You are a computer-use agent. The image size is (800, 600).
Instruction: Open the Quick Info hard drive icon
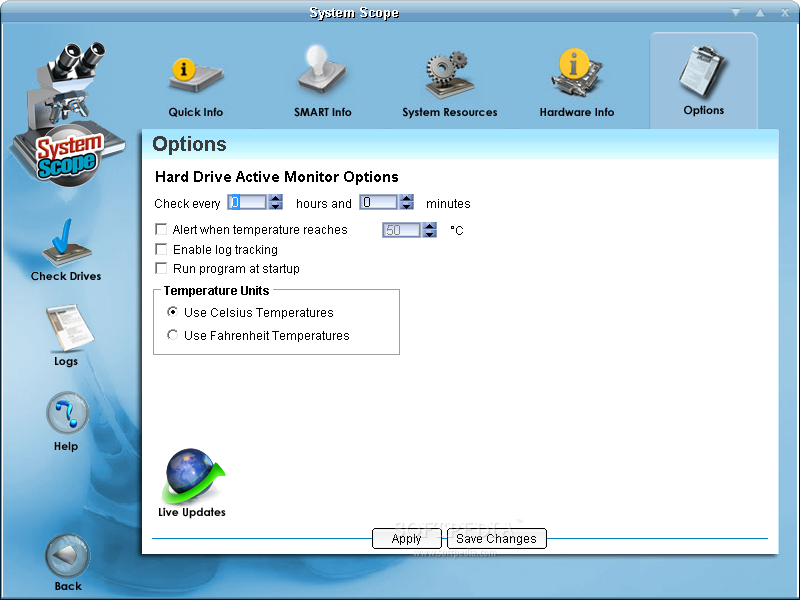point(195,75)
